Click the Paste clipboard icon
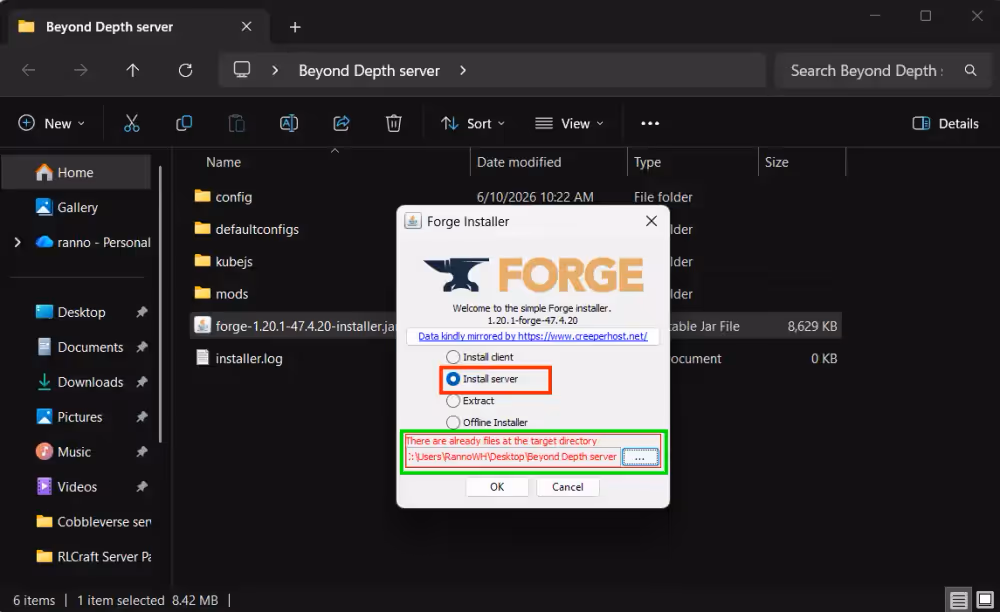This screenshot has width=1000, height=612. (236, 123)
